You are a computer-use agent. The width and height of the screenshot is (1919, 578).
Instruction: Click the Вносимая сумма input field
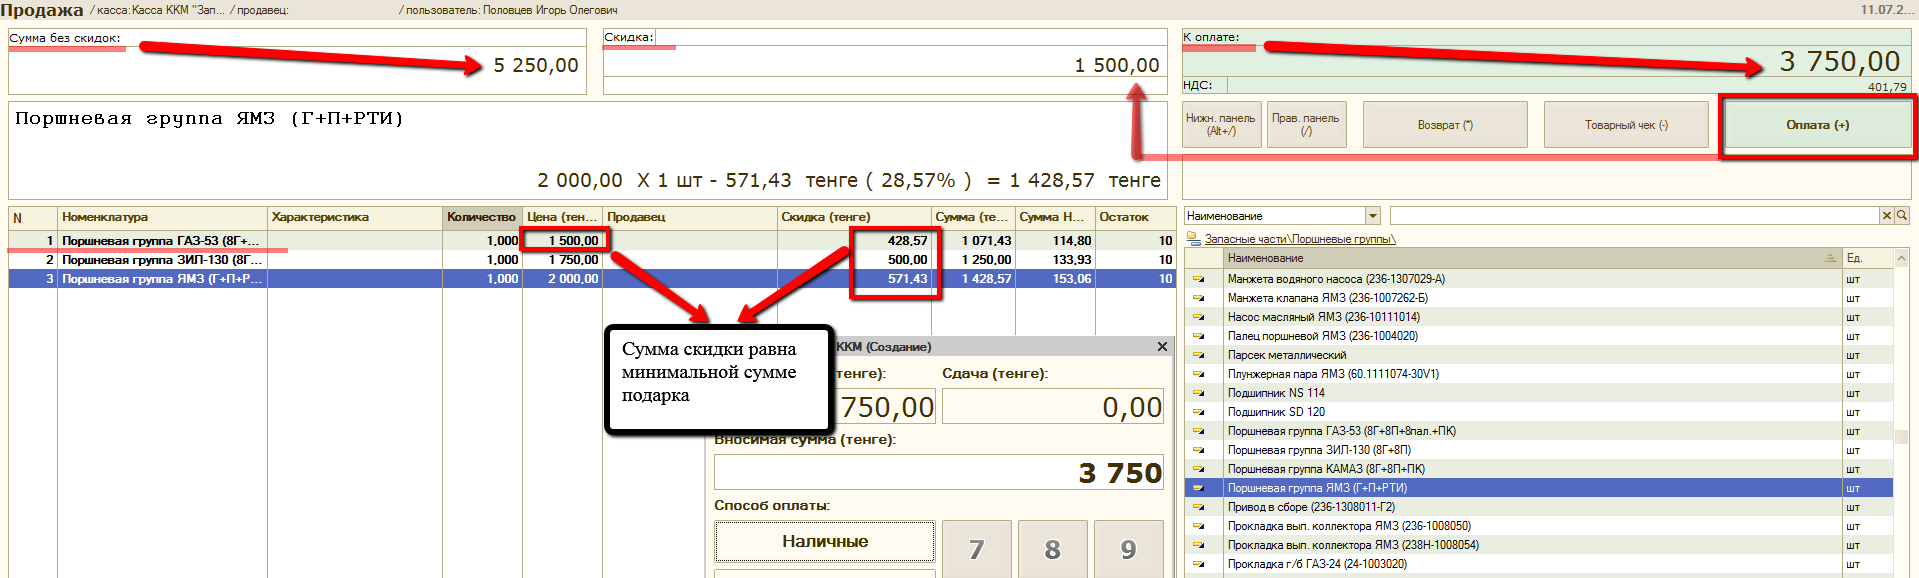tap(938, 473)
